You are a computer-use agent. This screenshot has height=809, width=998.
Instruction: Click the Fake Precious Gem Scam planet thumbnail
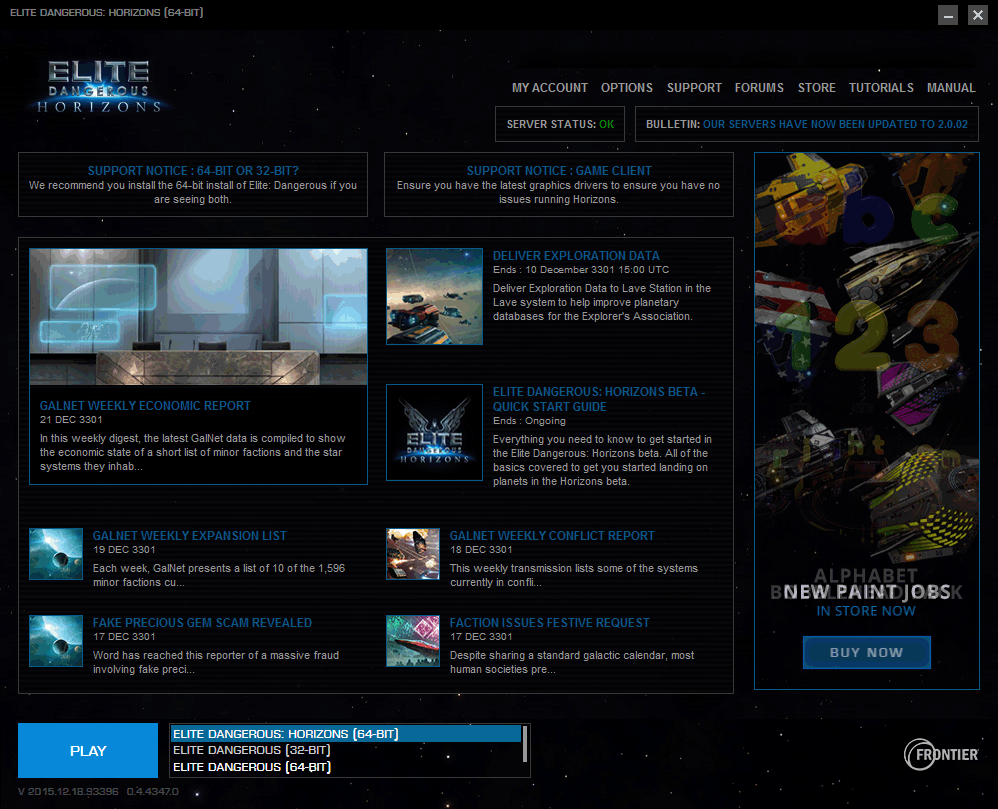(56, 641)
